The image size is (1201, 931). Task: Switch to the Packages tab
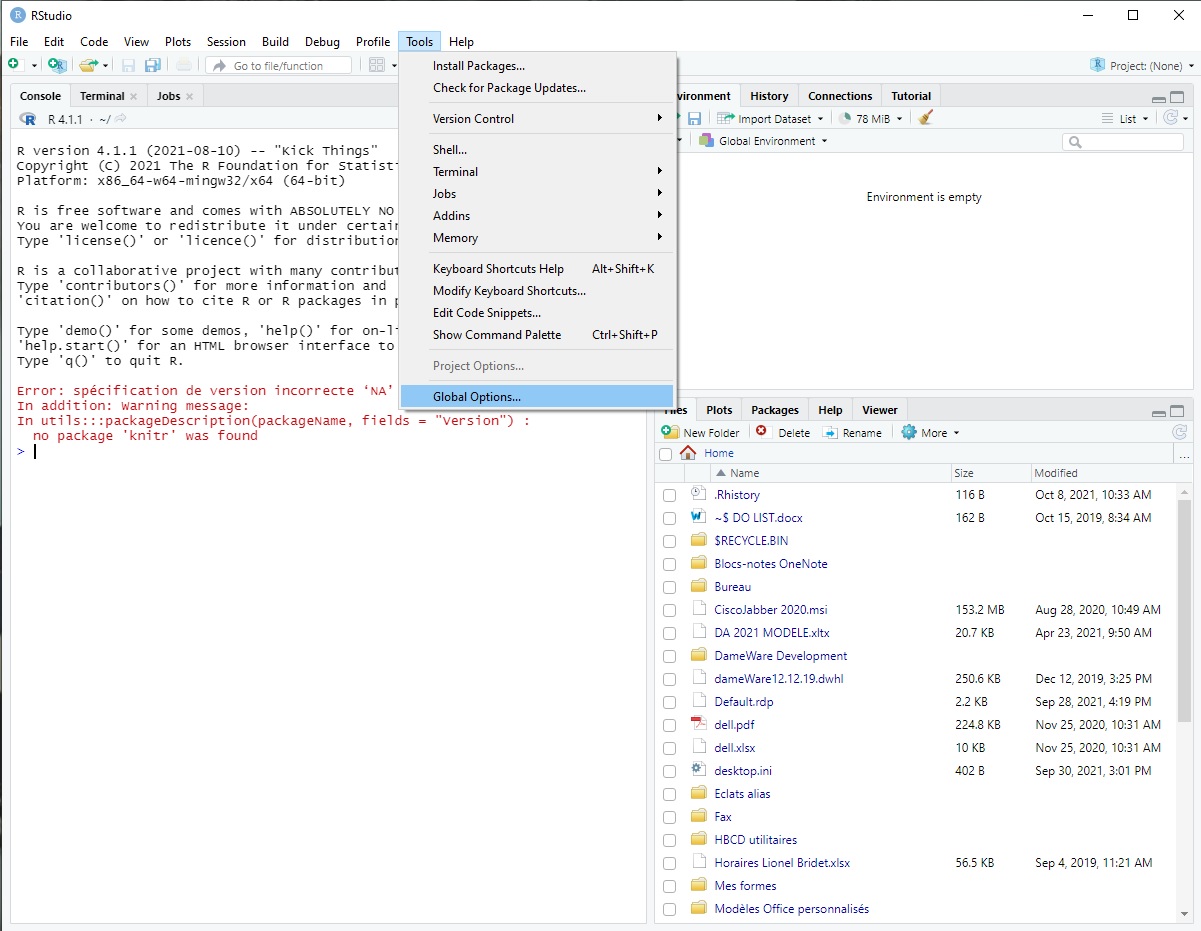pos(775,410)
